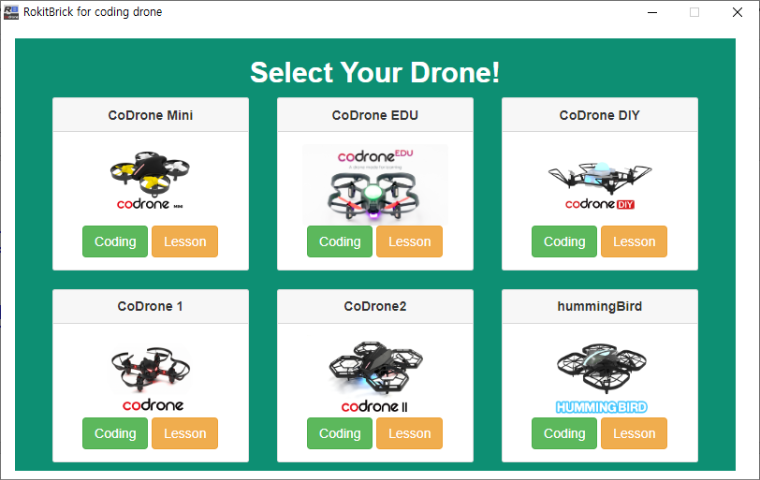View the CoDrone DIY Lesson
Viewport: 760px width, 480px height.
[634, 241]
